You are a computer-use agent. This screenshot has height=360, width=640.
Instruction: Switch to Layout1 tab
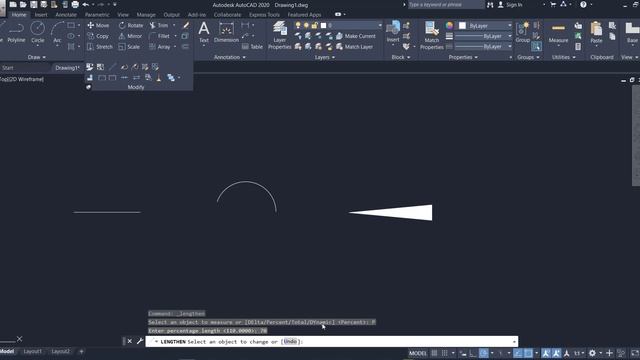click(33, 351)
